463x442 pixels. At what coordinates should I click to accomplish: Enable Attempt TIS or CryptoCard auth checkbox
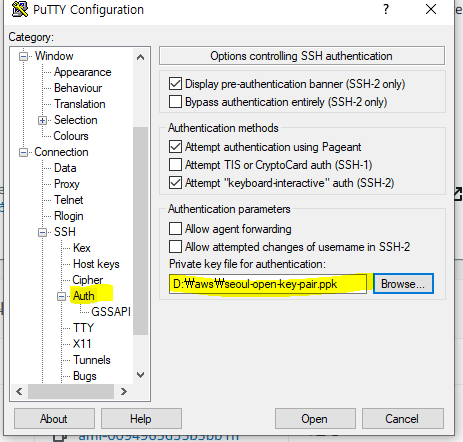coord(175,165)
